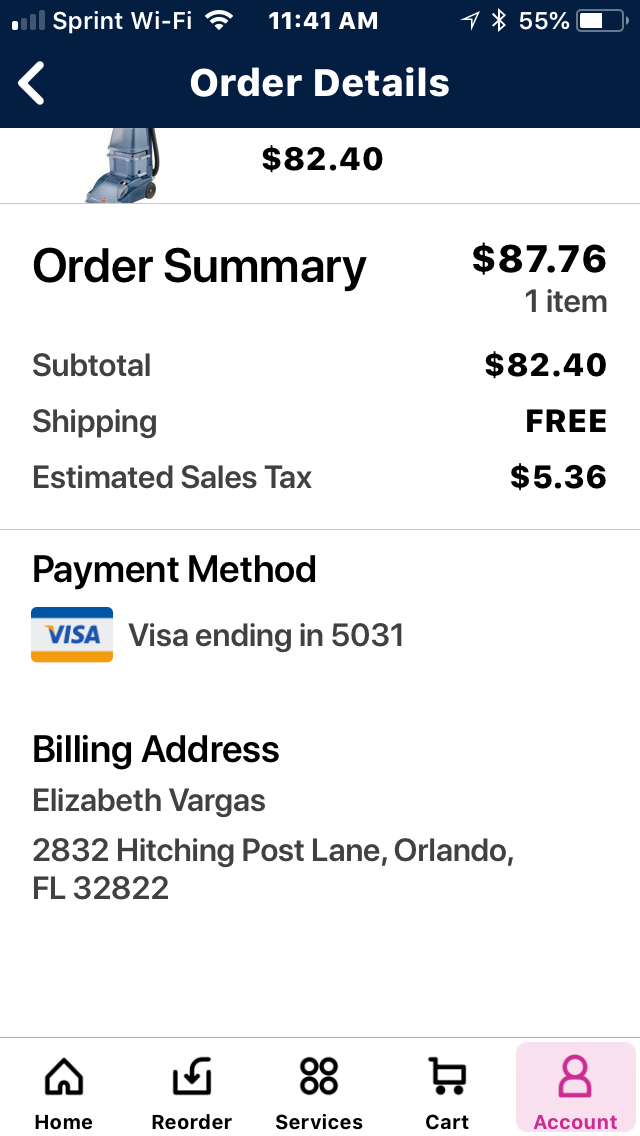Tap the Estimated Sales Tax row label

tap(172, 478)
